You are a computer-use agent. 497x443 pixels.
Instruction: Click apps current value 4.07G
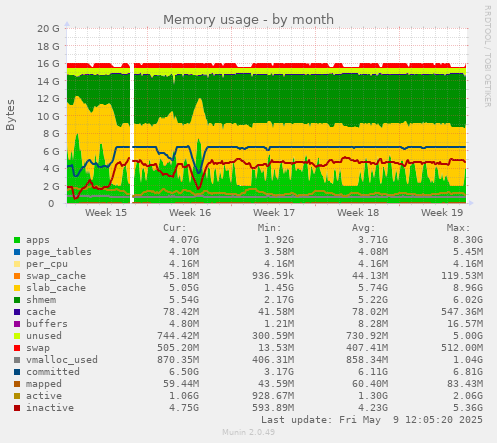pos(184,240)
